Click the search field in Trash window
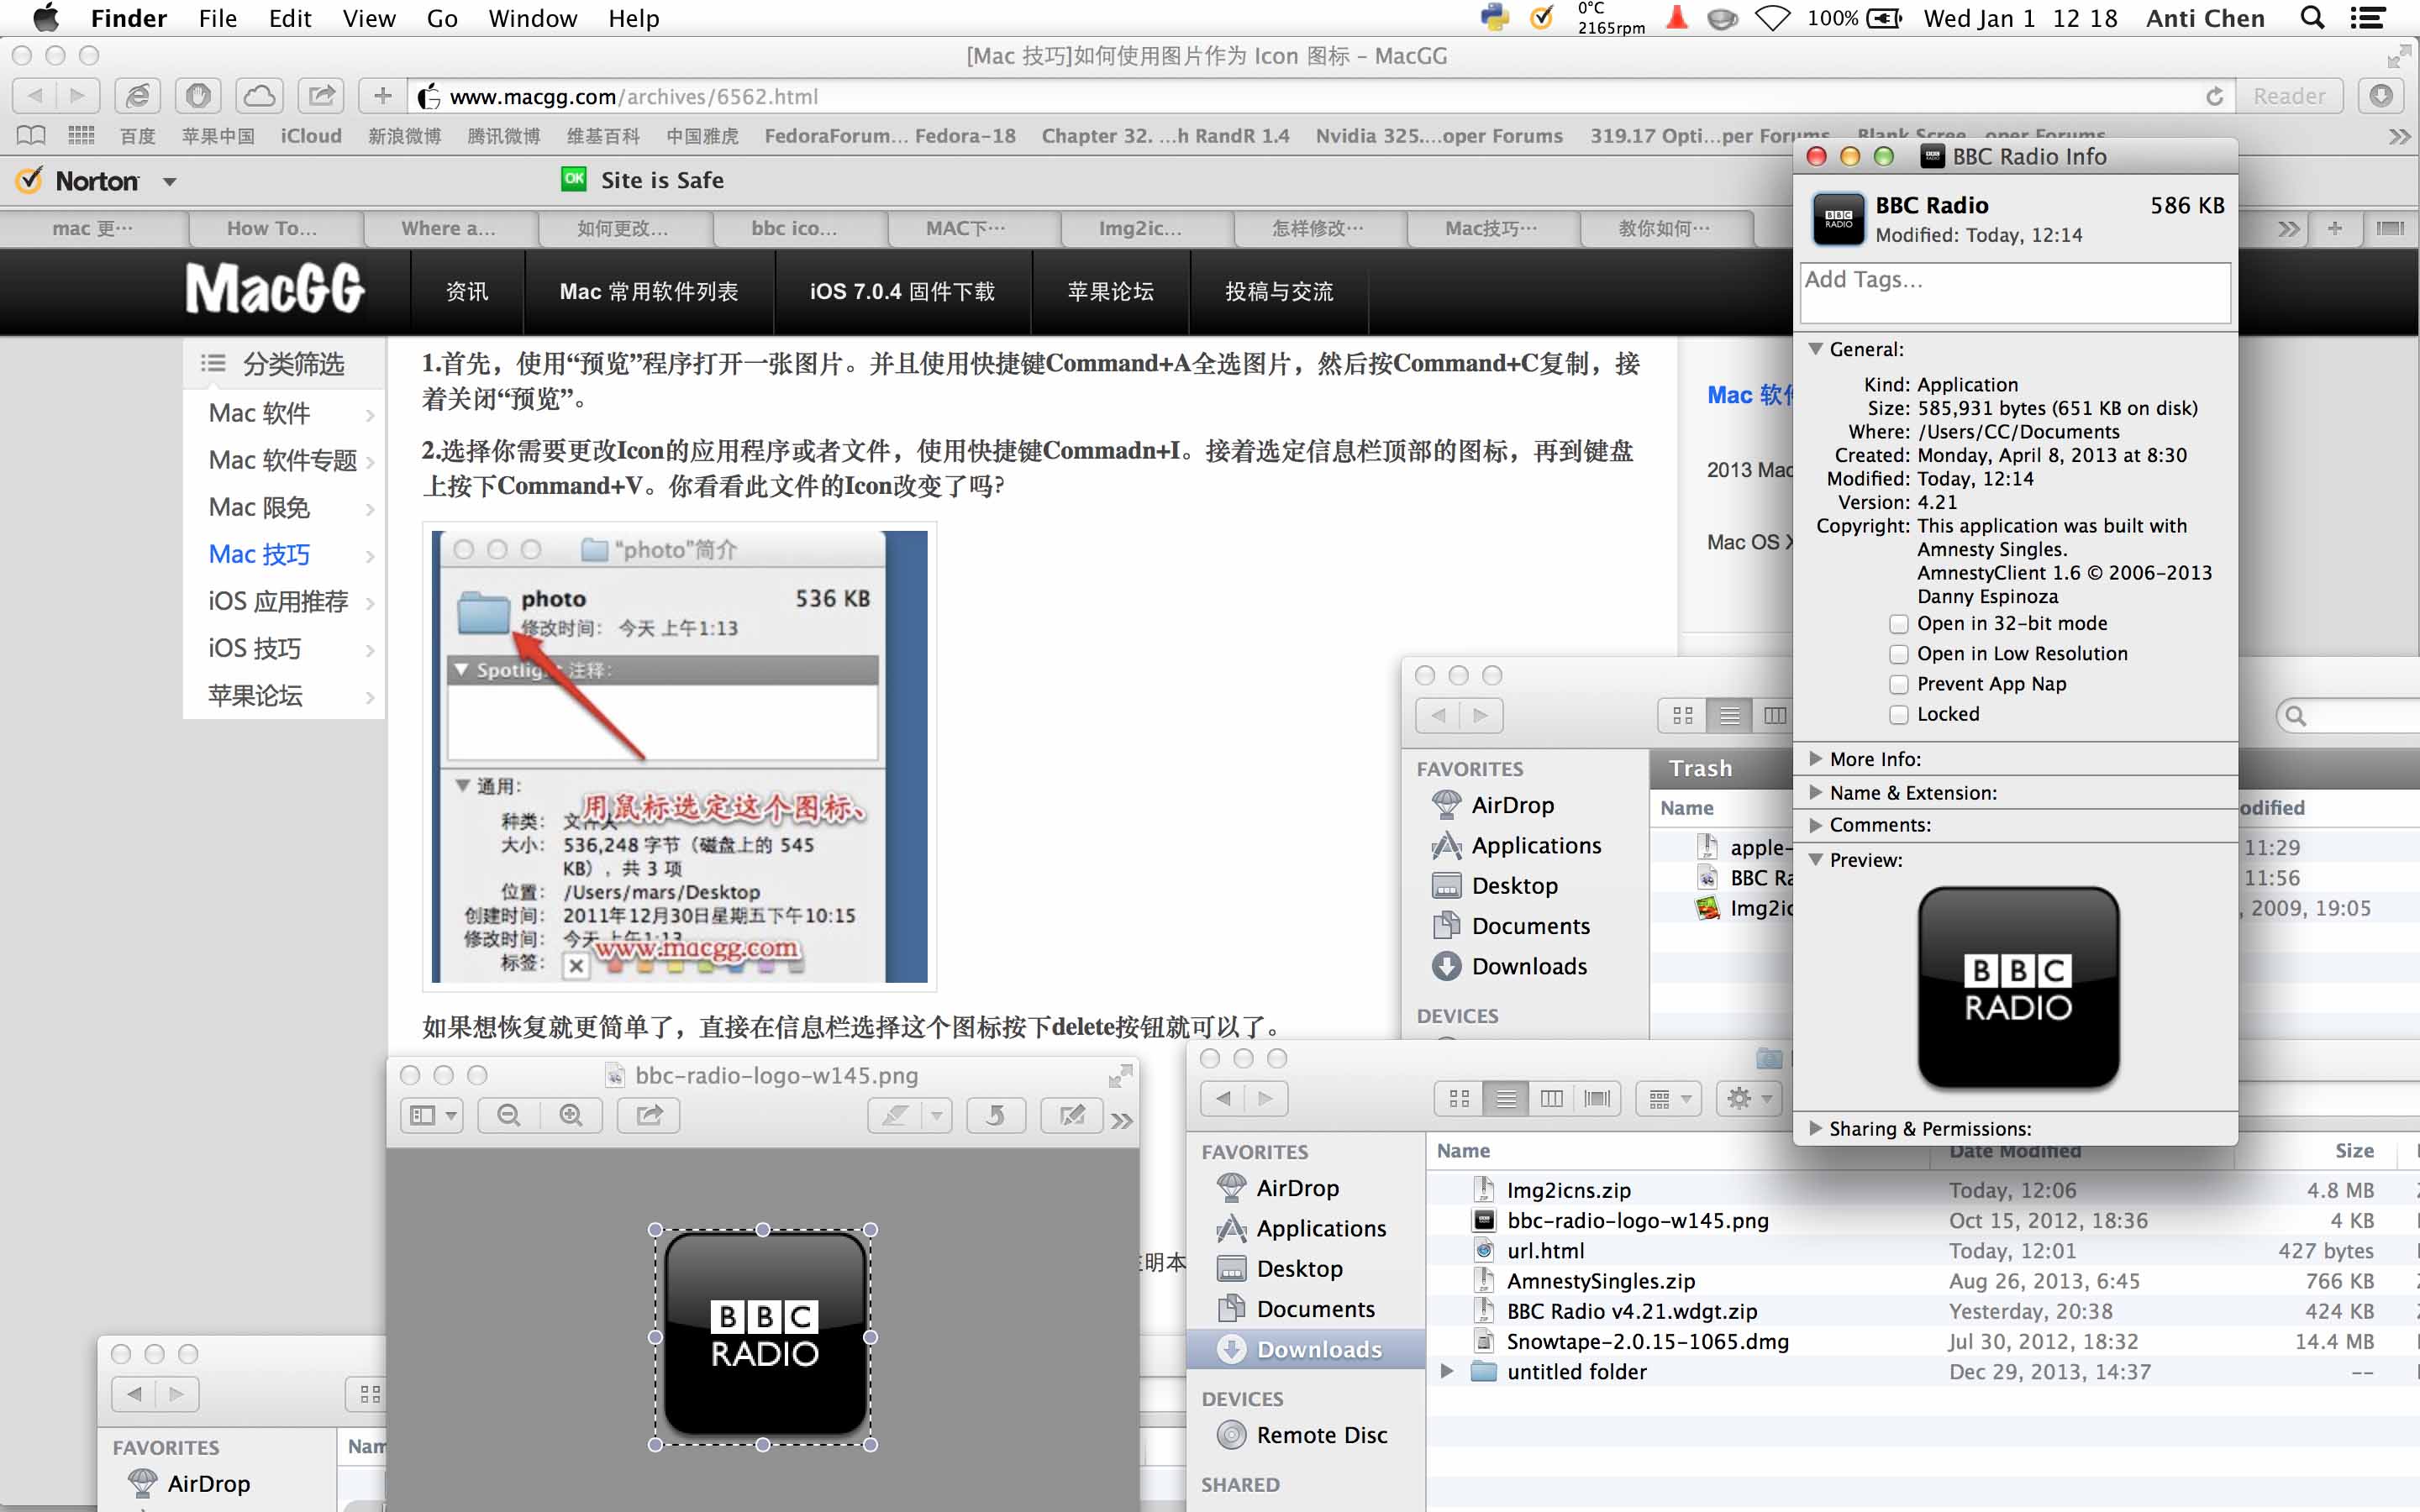This screenshot has width=2420, height=1512. [2350, 716]
